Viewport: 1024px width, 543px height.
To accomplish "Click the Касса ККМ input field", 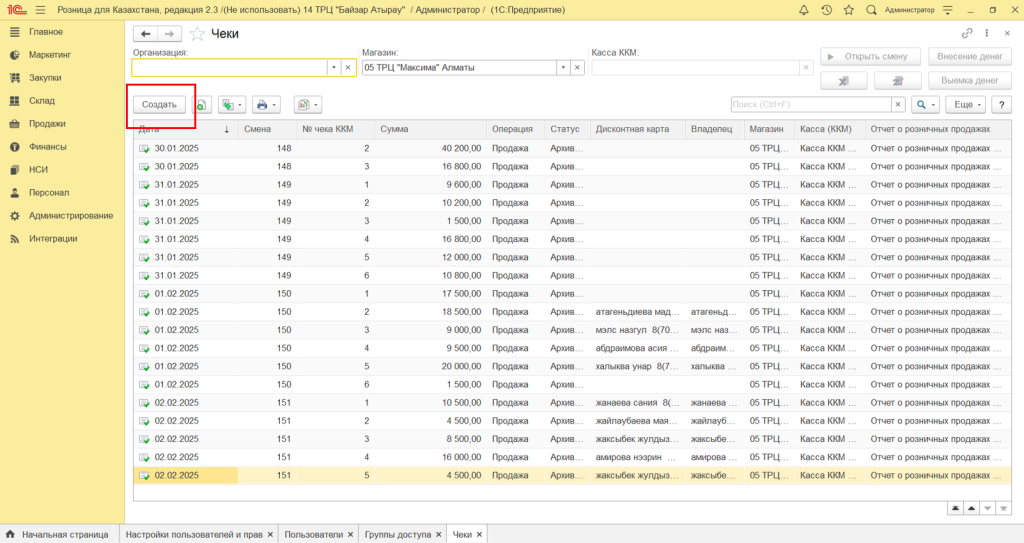I will pyautogui.click(x=695, y=67).
